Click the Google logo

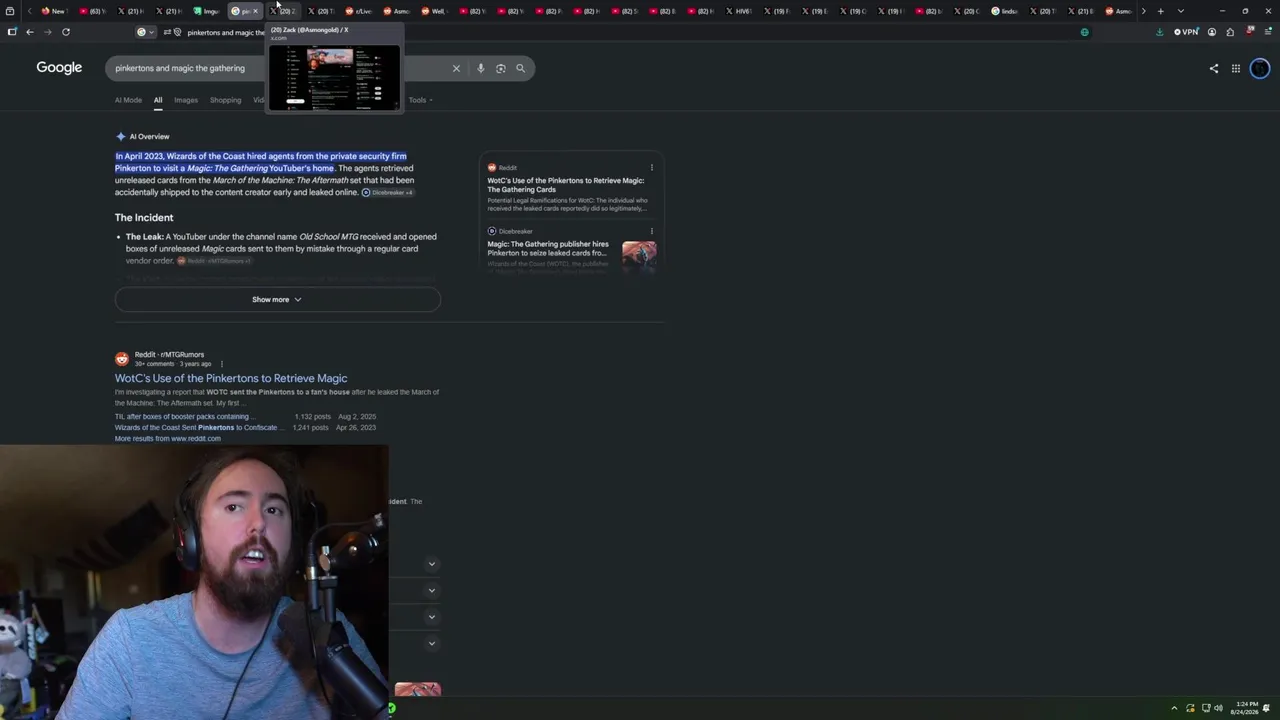(x=59, y=68)
